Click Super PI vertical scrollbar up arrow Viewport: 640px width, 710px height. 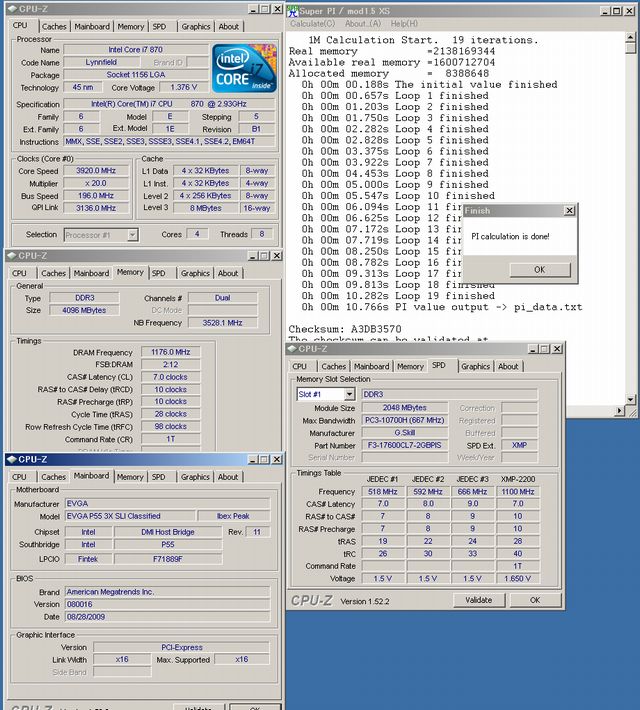click(630, 37)
